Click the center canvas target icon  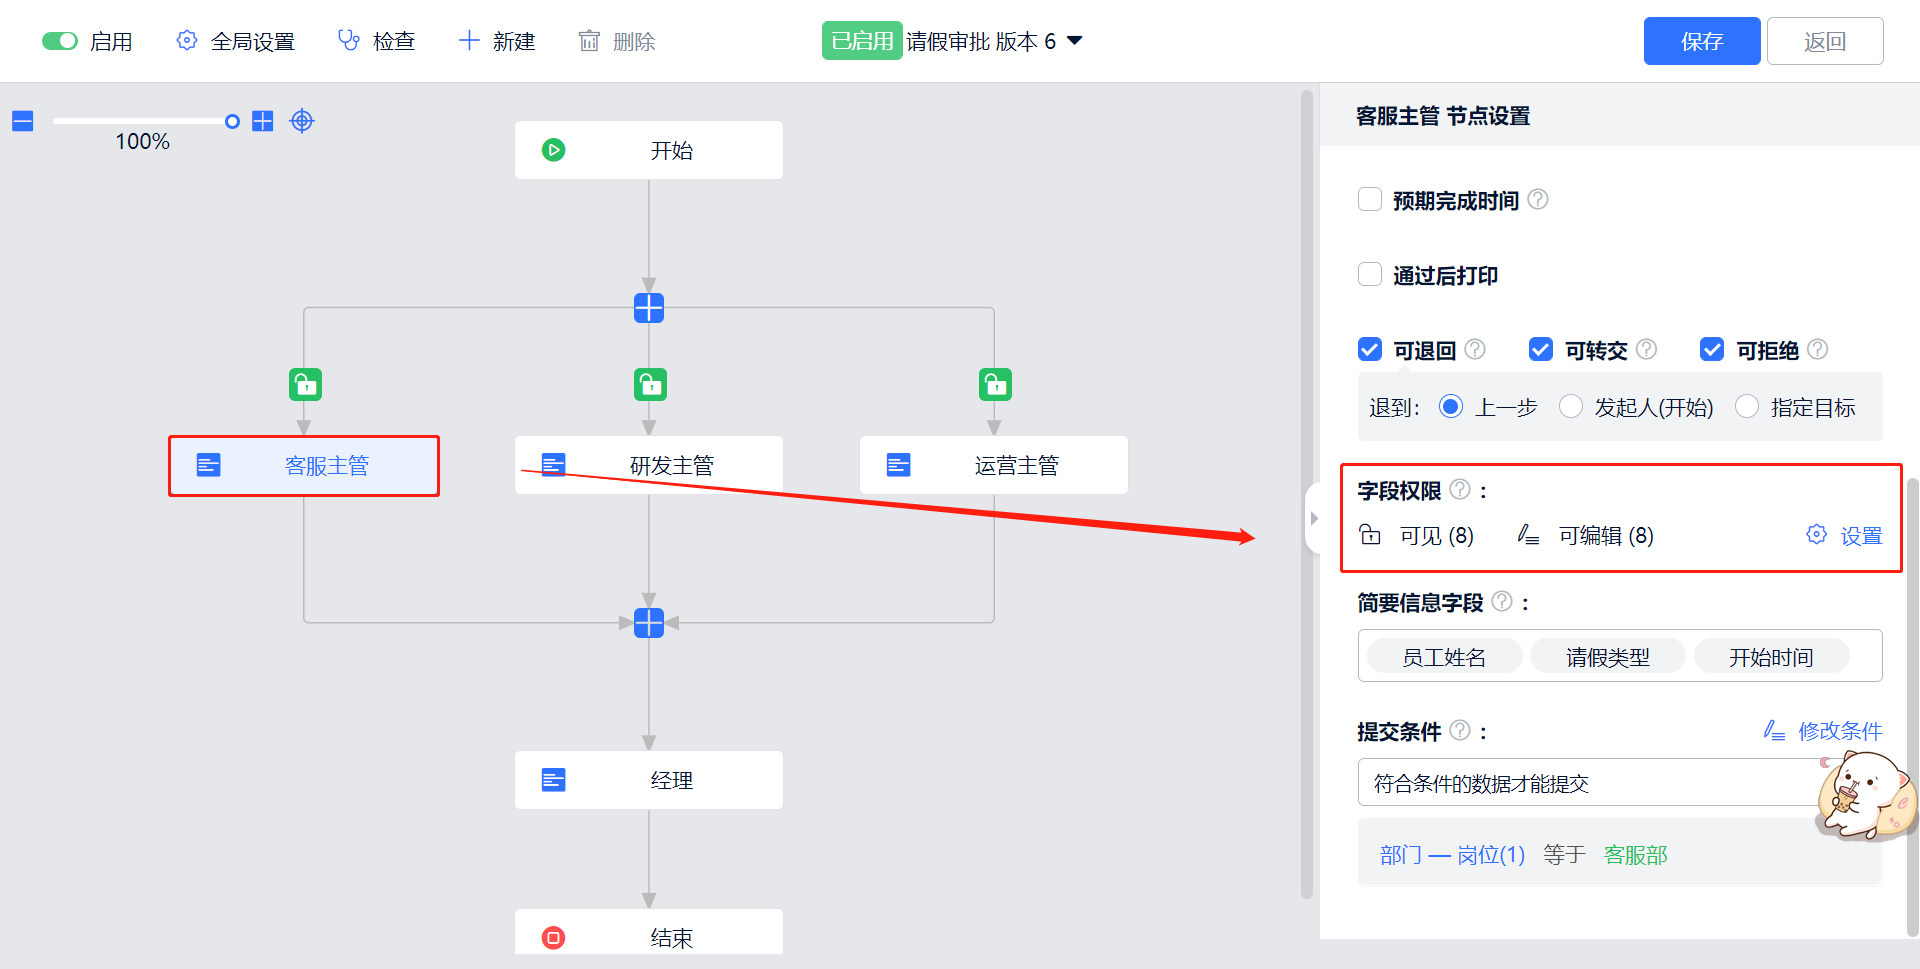click(302, 121)
